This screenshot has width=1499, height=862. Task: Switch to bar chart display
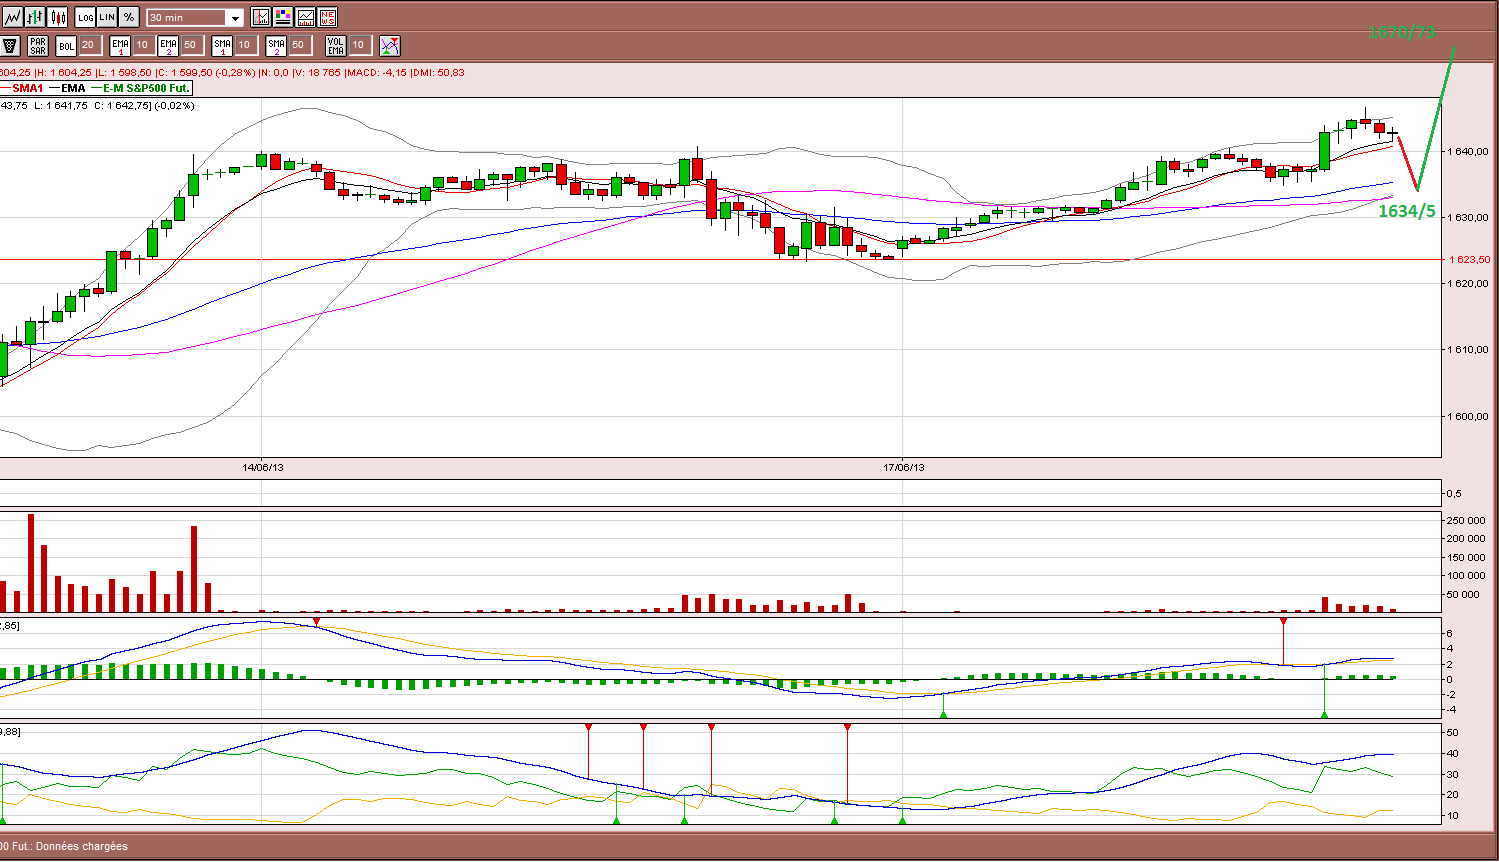pyautogui.click(x=35, y=17)
